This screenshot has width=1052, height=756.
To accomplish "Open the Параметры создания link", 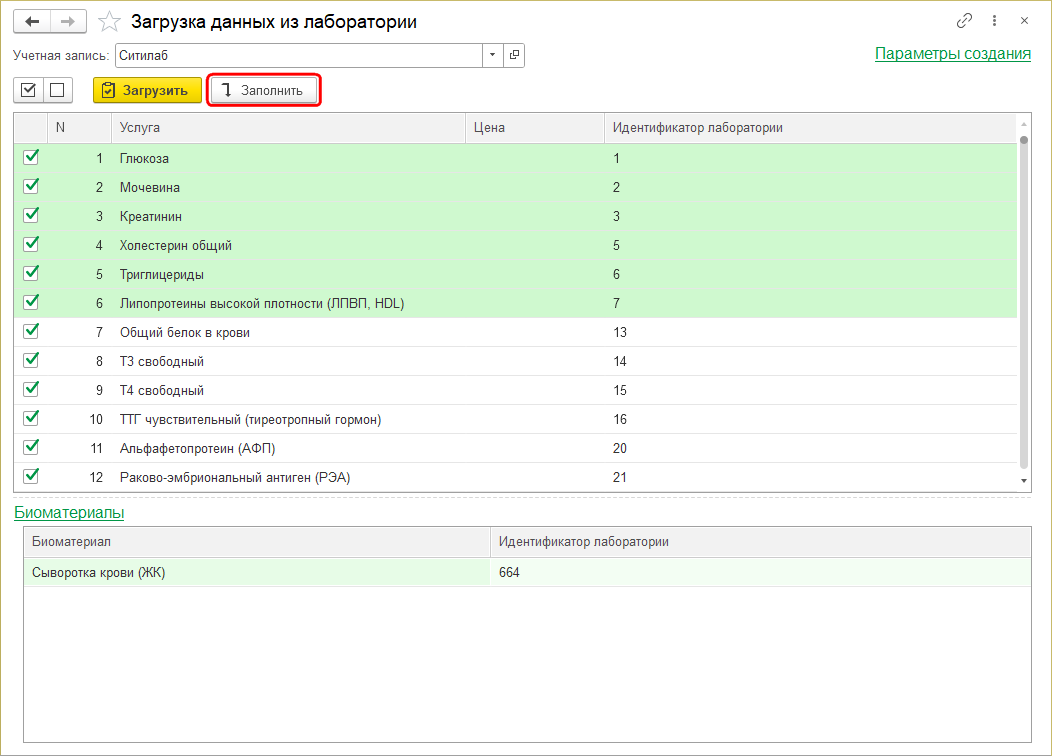I will (952, 54).
